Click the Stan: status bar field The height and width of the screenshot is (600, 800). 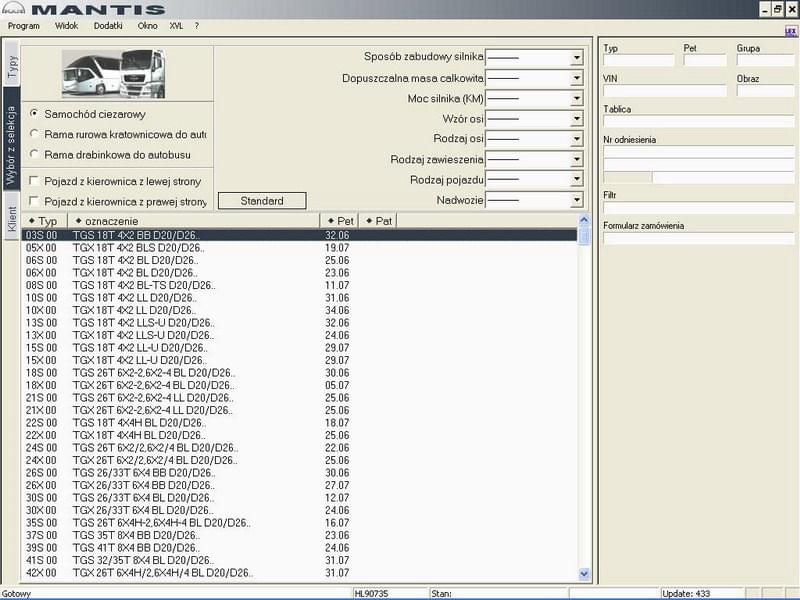(498, 593)
